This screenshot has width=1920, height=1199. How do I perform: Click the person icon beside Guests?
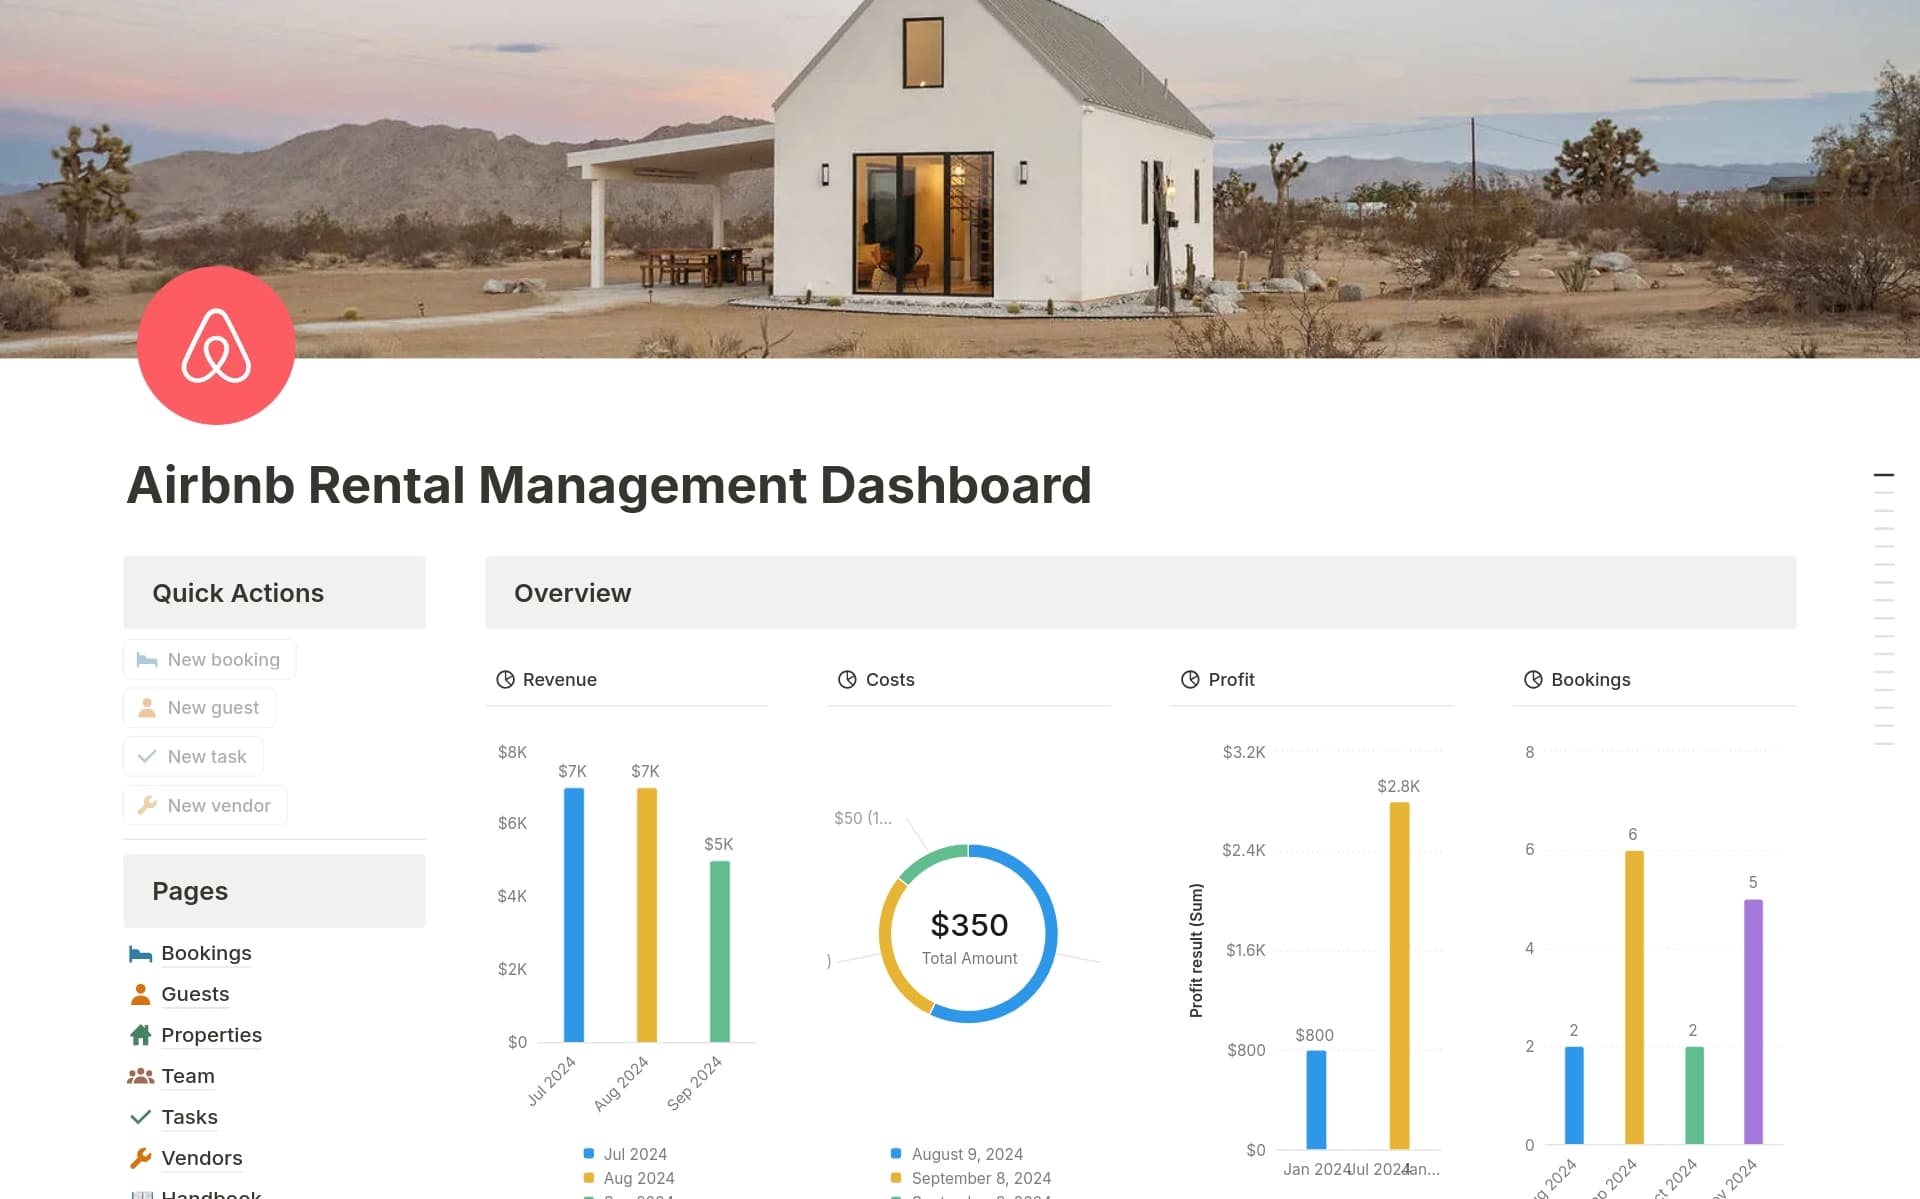pyautogui.click(x=140, y=995)
